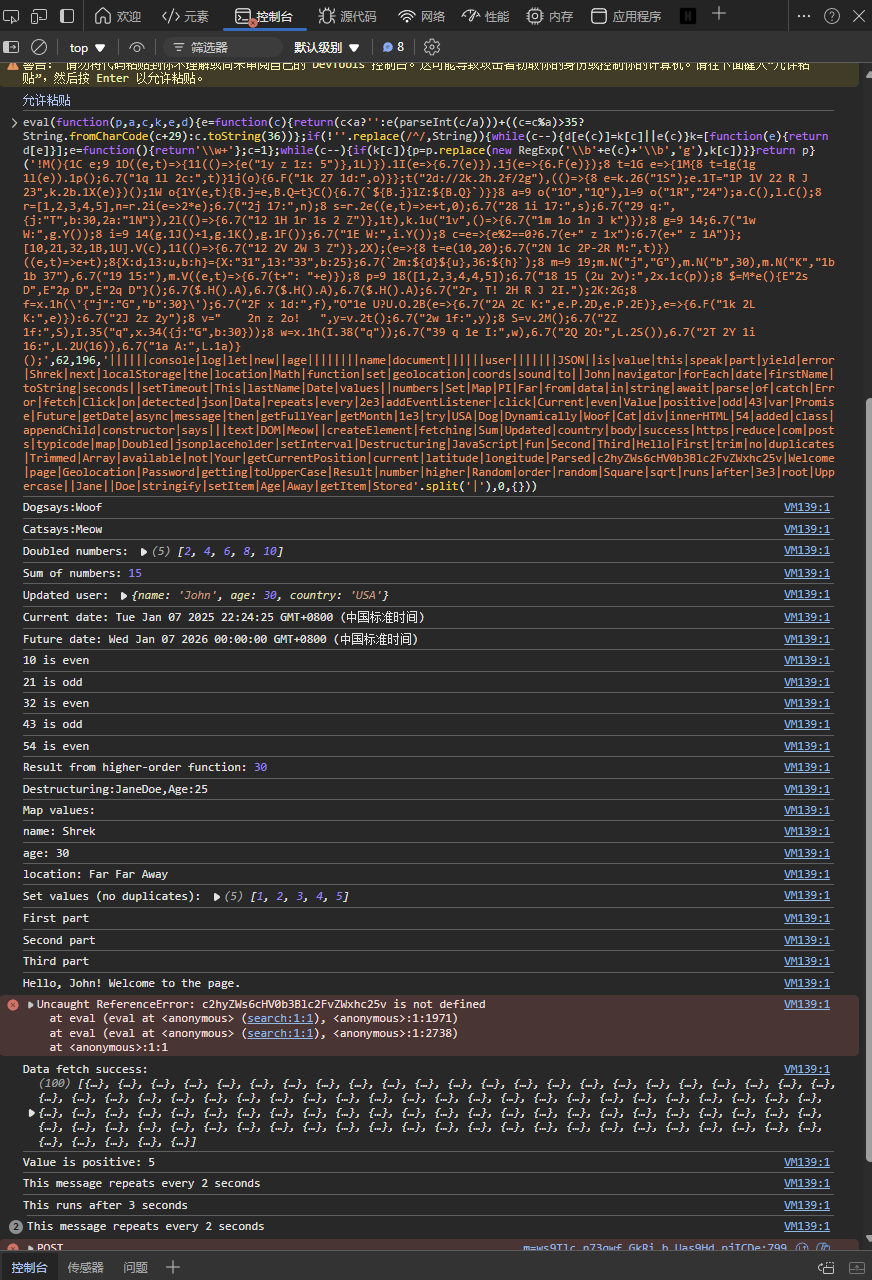Switch to the 源代码 tab

point(347,16)
